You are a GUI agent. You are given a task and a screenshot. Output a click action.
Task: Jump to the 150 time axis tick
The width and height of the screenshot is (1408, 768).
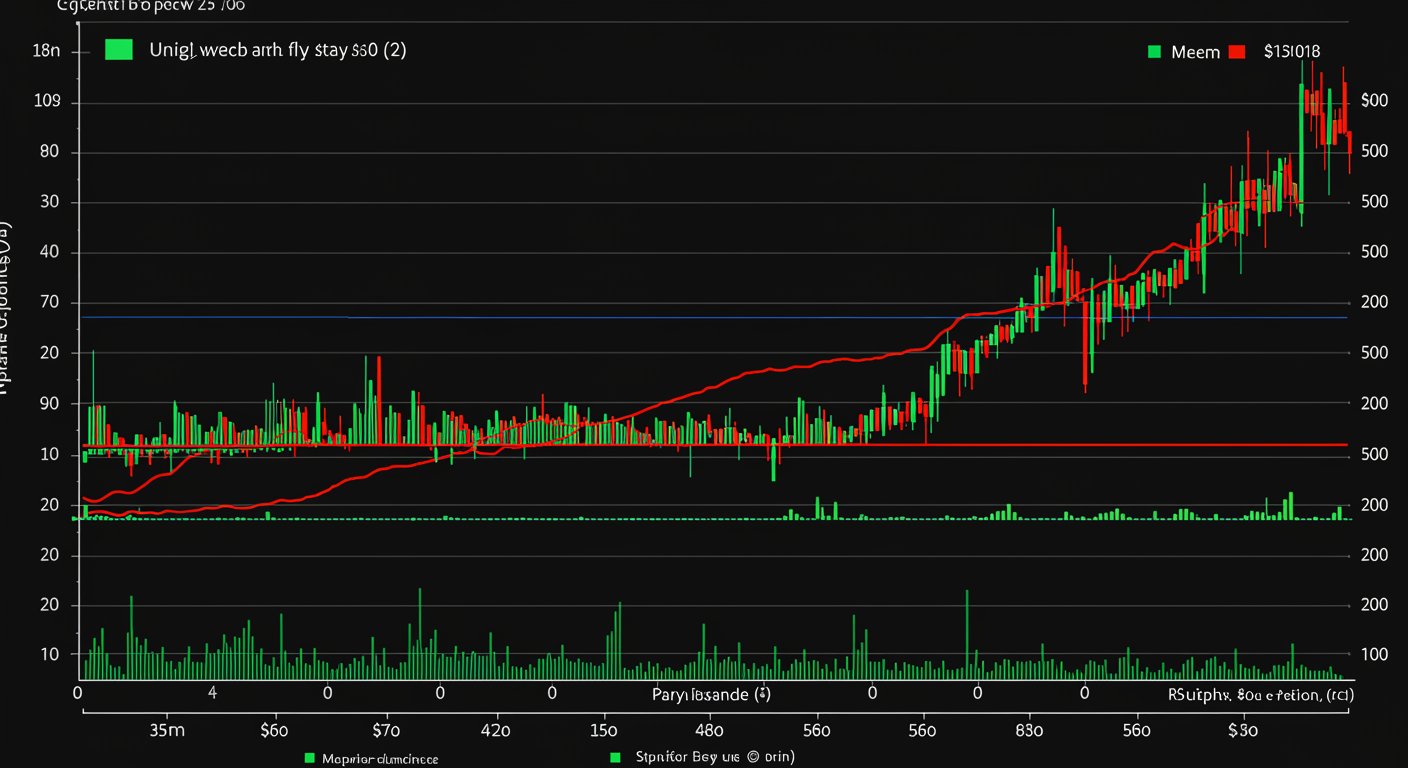coord(604,730)
